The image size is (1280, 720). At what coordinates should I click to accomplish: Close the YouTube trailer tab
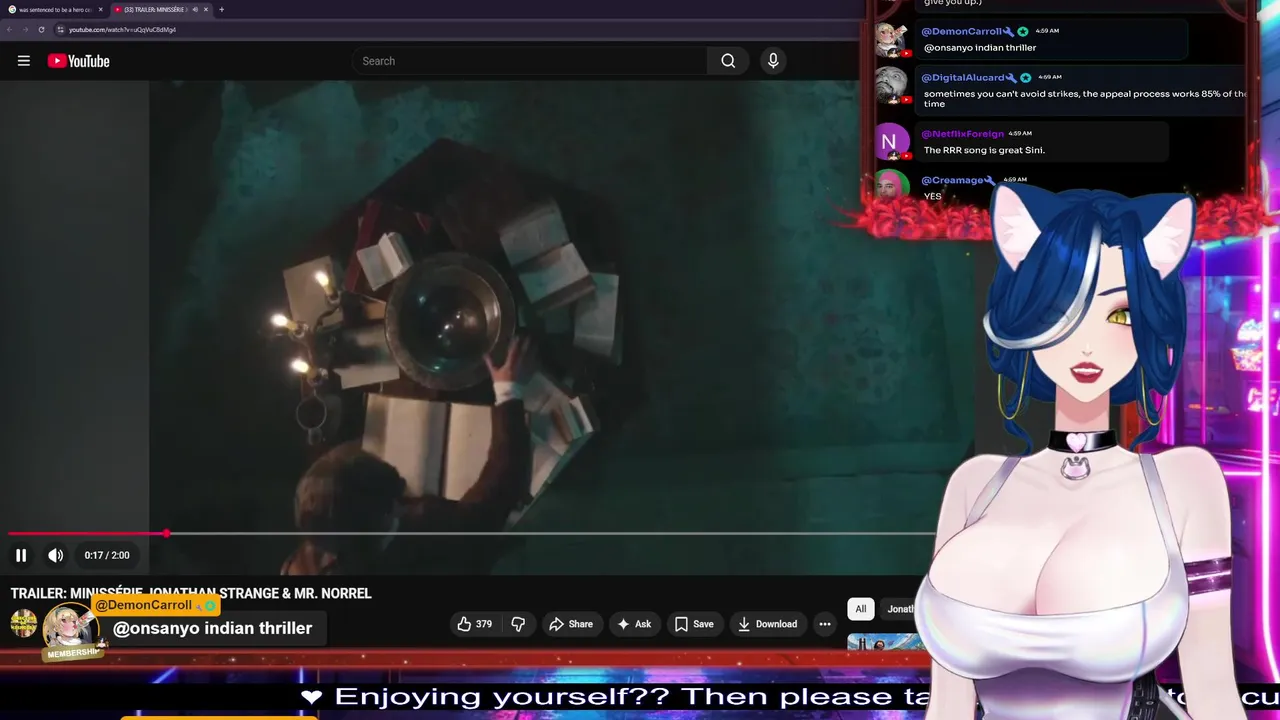[206, 9]
